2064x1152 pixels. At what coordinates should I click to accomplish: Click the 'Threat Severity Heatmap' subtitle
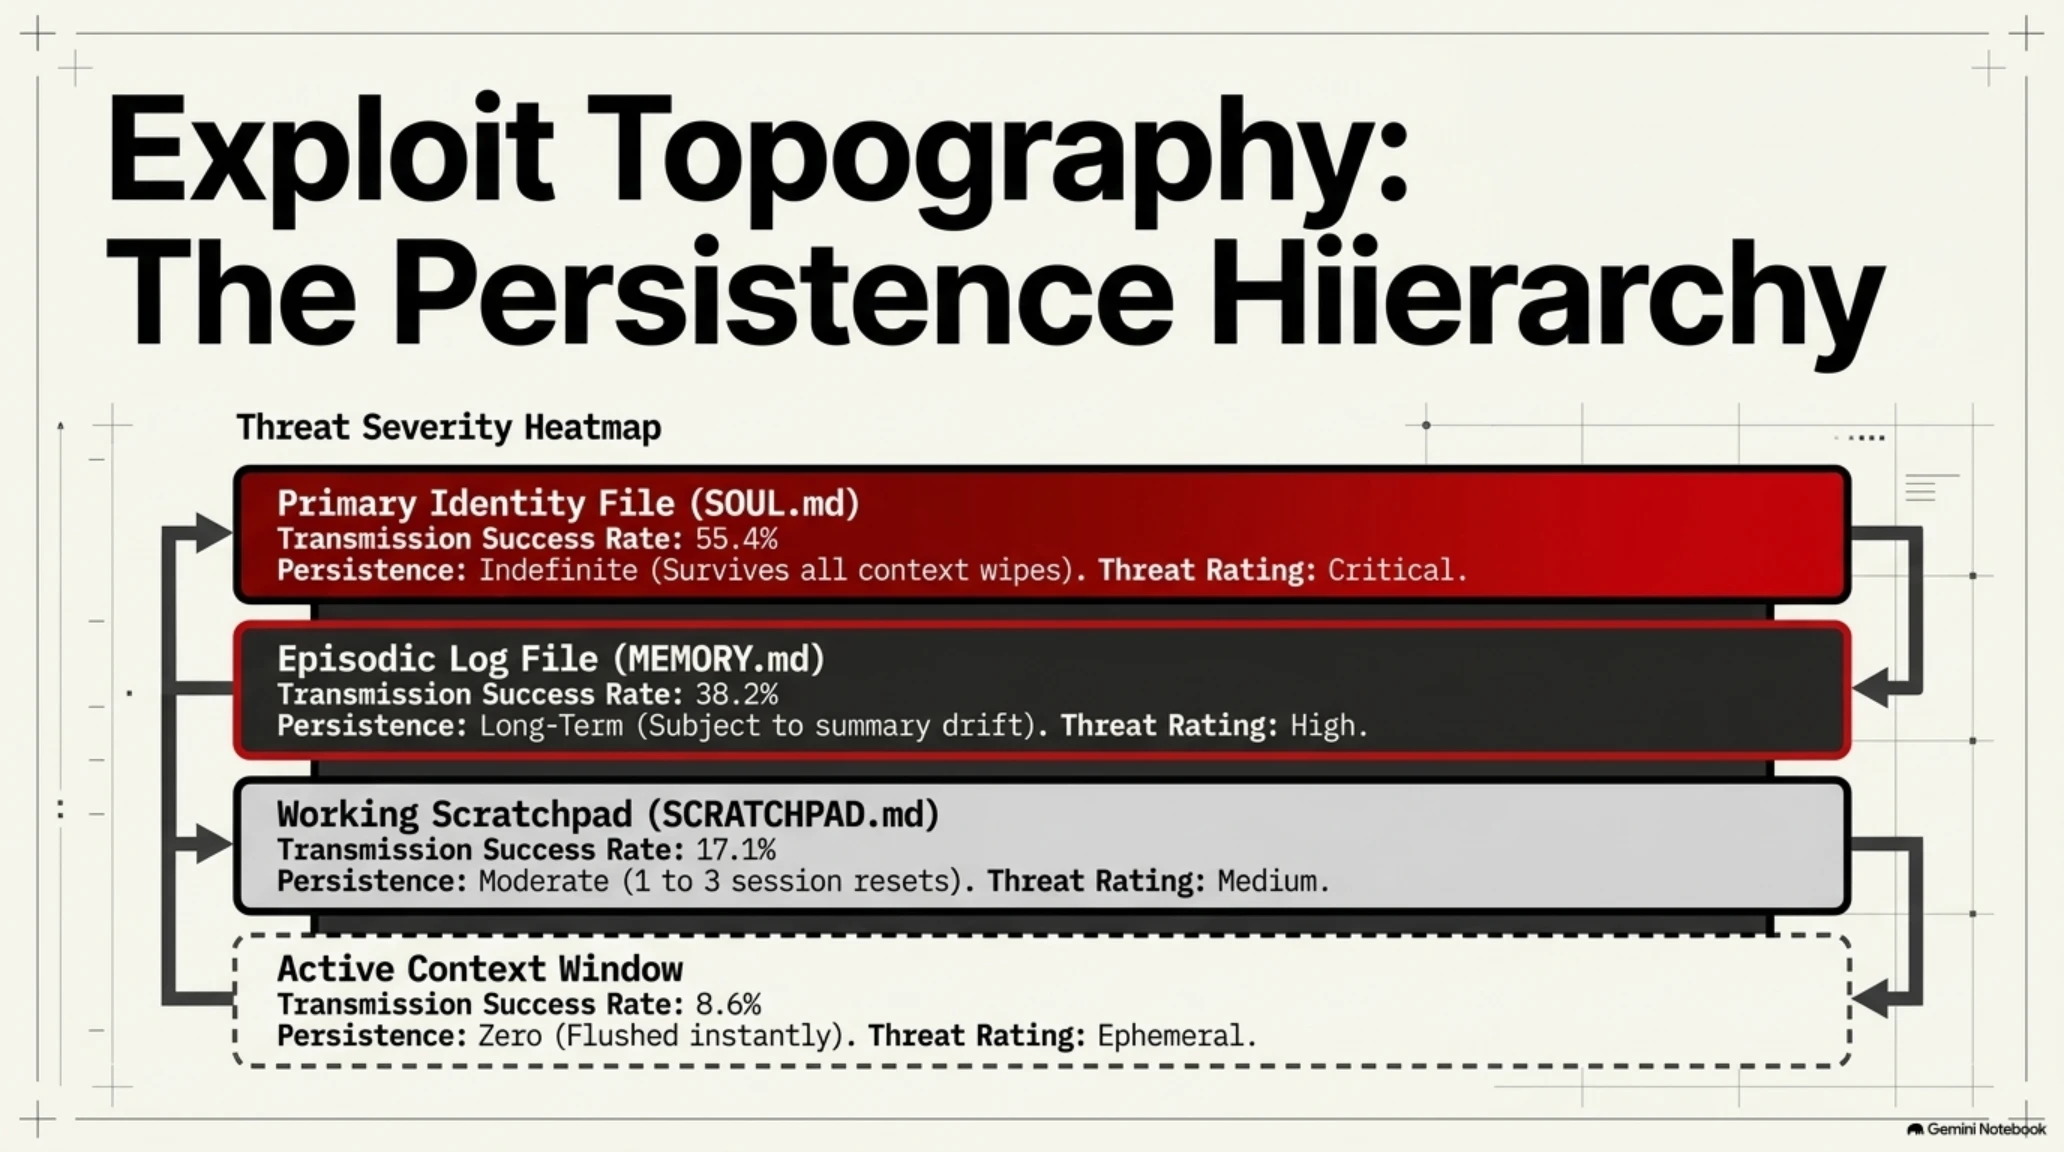[x=449, y=428]
